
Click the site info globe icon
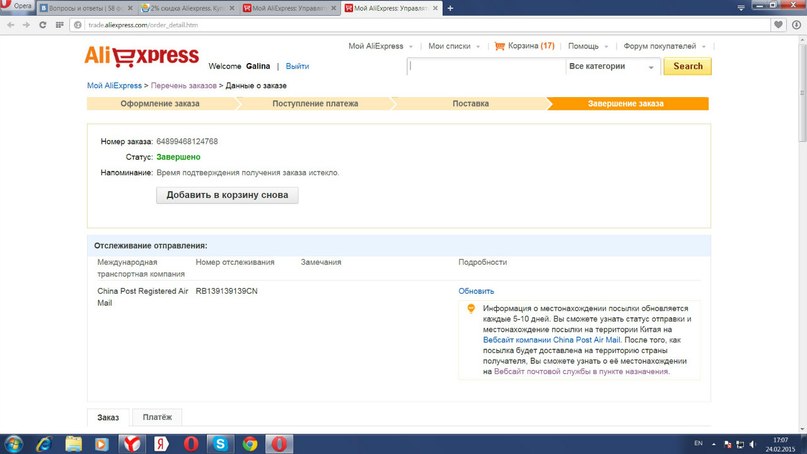point(78,25)
